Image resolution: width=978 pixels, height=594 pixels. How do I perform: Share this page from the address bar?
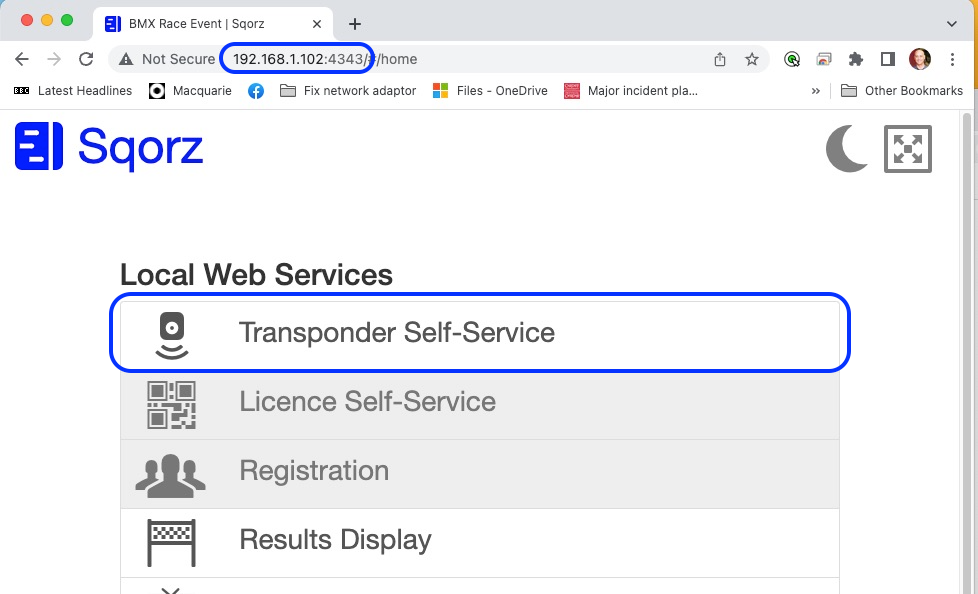pos(720,59)
